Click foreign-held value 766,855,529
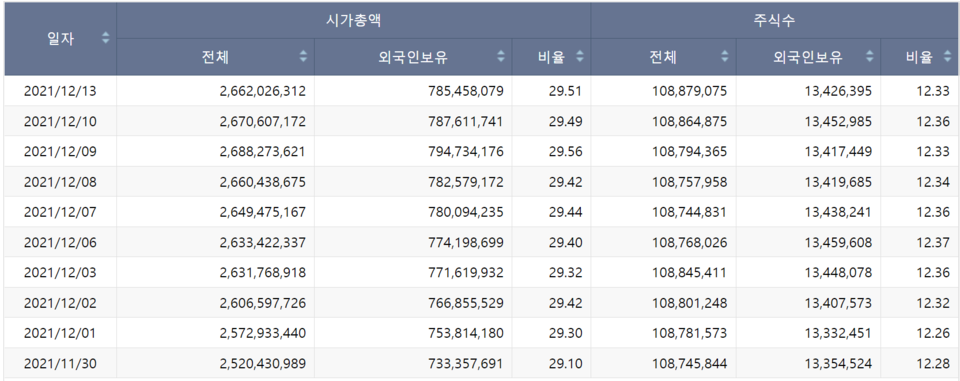Screen dimensions: 960x381 467,303
